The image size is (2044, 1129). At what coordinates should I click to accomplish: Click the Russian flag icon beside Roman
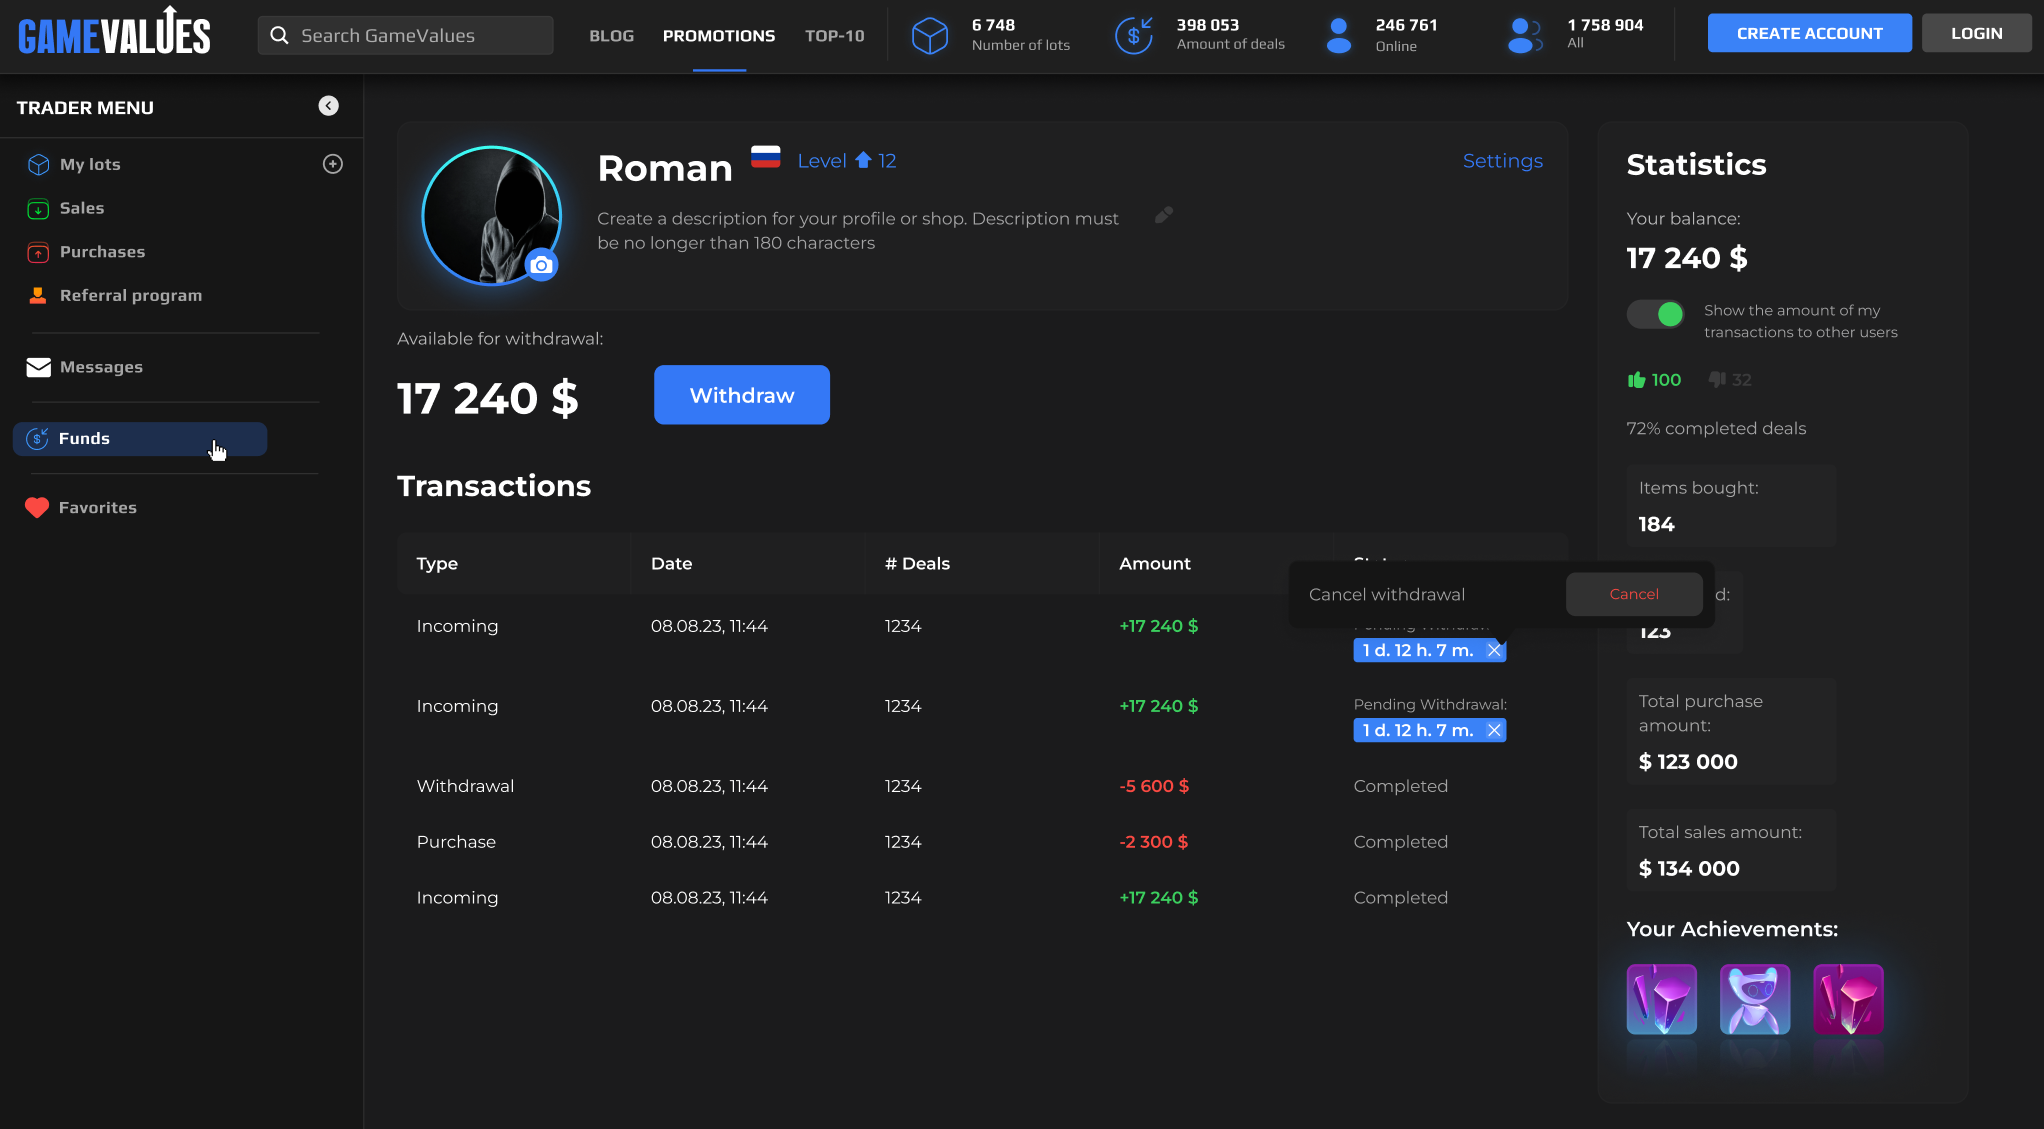coord(765,157)
